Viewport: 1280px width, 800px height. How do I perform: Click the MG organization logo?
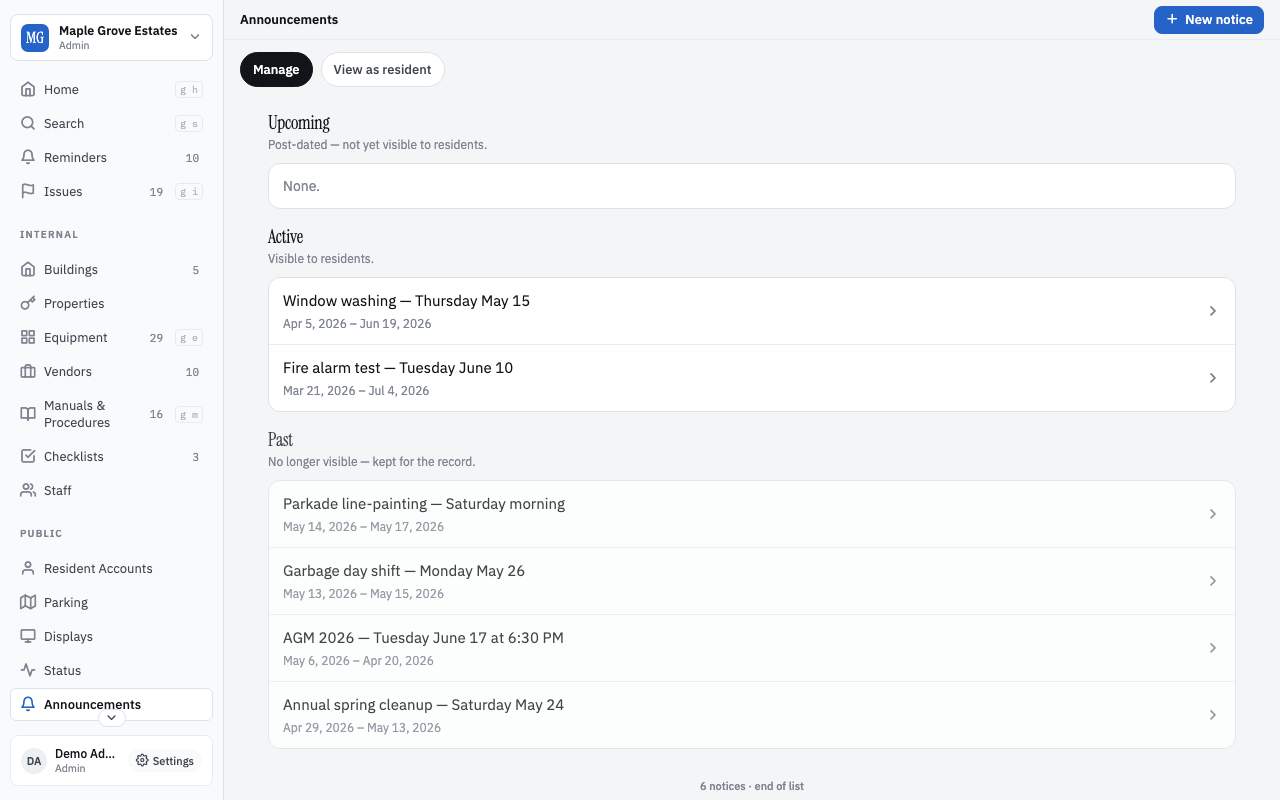pos(35,38)
